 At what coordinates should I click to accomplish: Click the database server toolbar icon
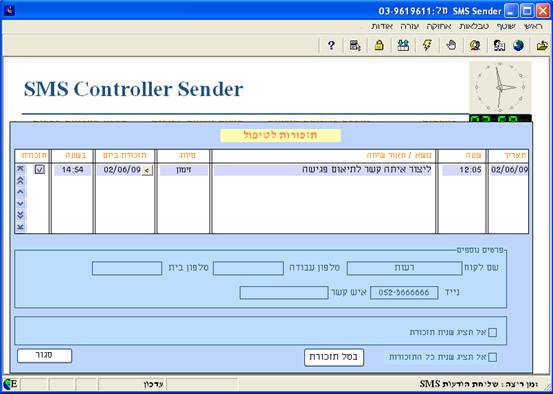355,45
